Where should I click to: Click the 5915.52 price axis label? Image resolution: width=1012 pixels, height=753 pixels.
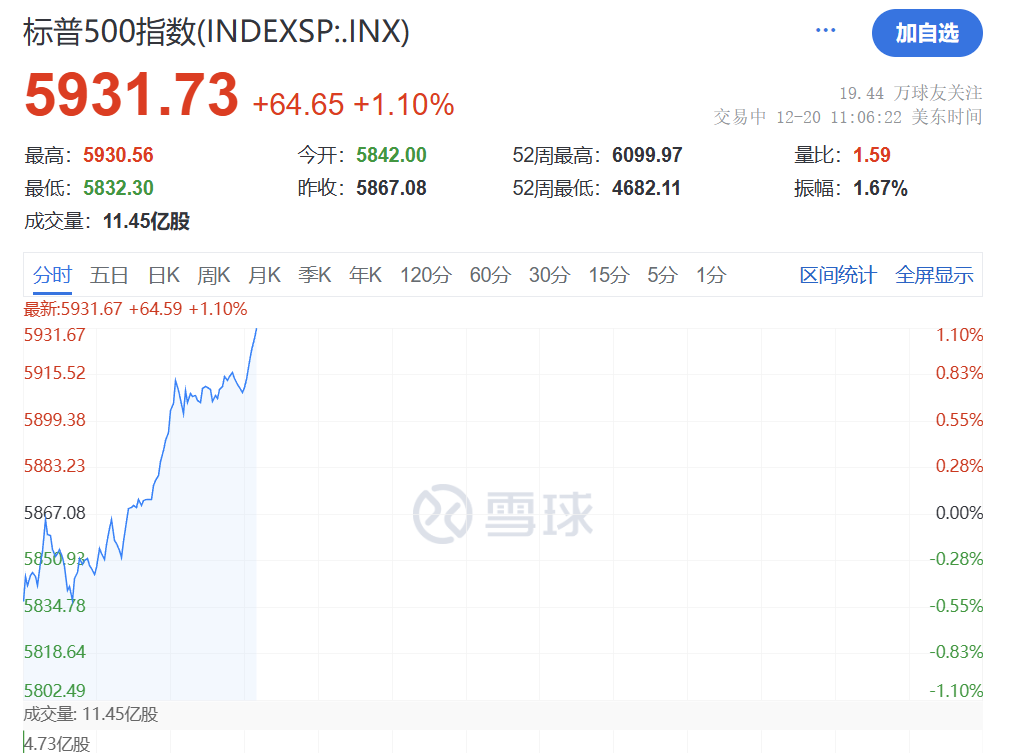(x=54, y=373)
